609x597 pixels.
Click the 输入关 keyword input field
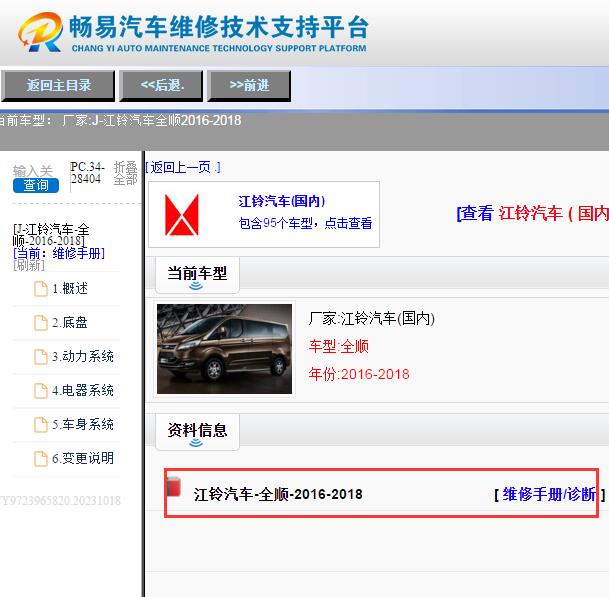pos(33,171)
